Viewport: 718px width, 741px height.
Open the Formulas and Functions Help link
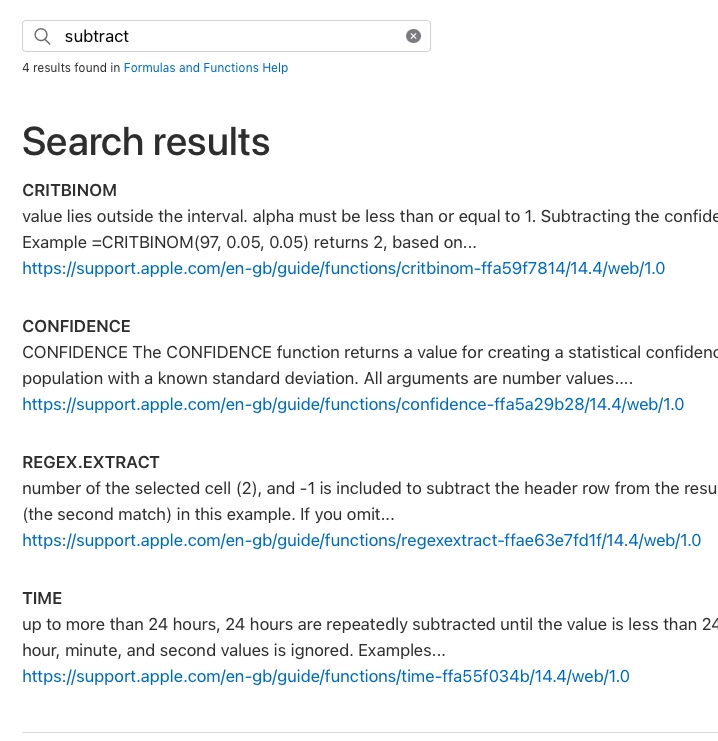(205, 68)
